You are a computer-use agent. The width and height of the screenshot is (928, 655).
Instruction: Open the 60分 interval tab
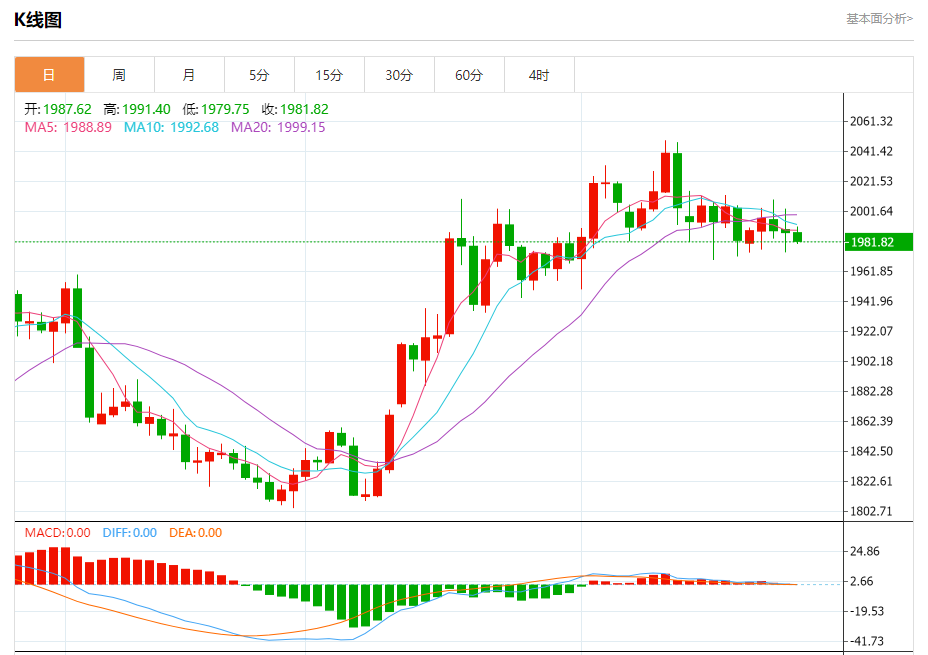[x=469, y=75]
